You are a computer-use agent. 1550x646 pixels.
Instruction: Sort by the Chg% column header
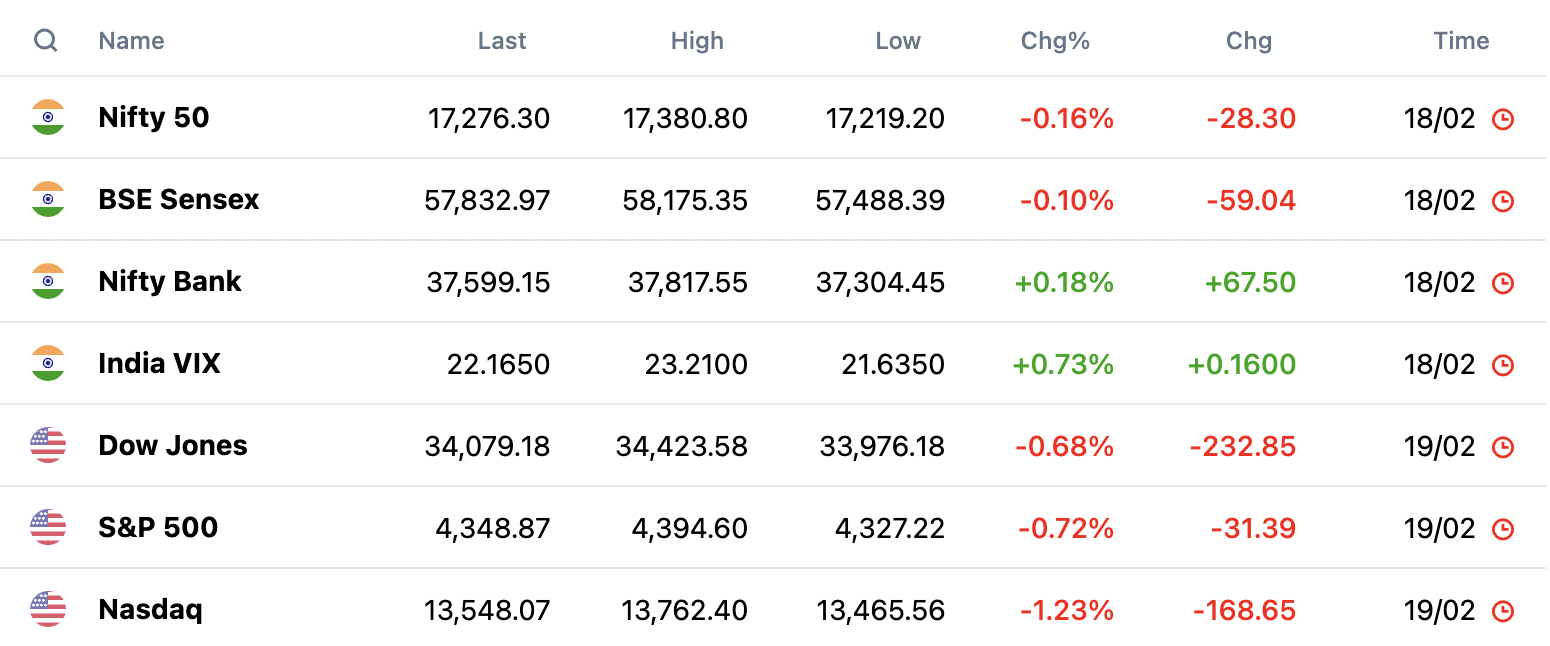click(1055, 41)
